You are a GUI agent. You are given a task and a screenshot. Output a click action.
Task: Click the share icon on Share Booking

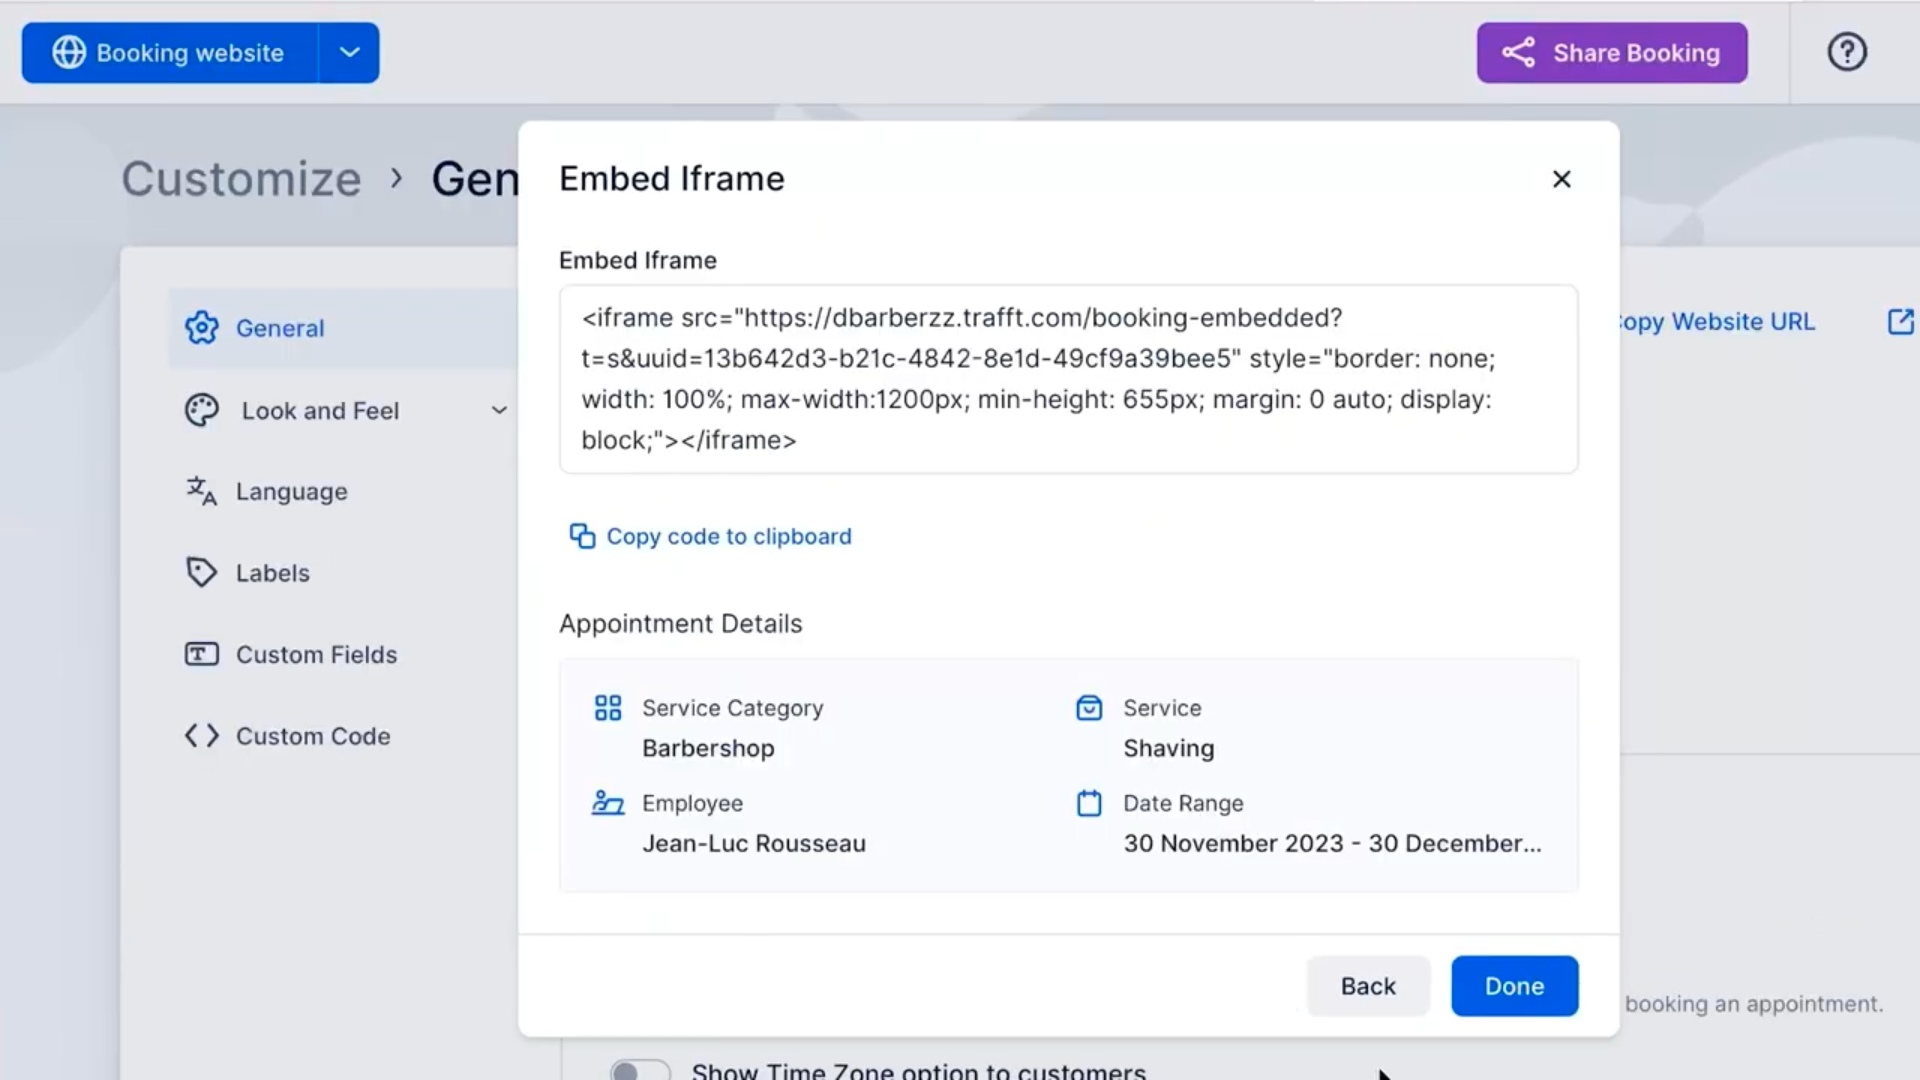click(1519, 53)
